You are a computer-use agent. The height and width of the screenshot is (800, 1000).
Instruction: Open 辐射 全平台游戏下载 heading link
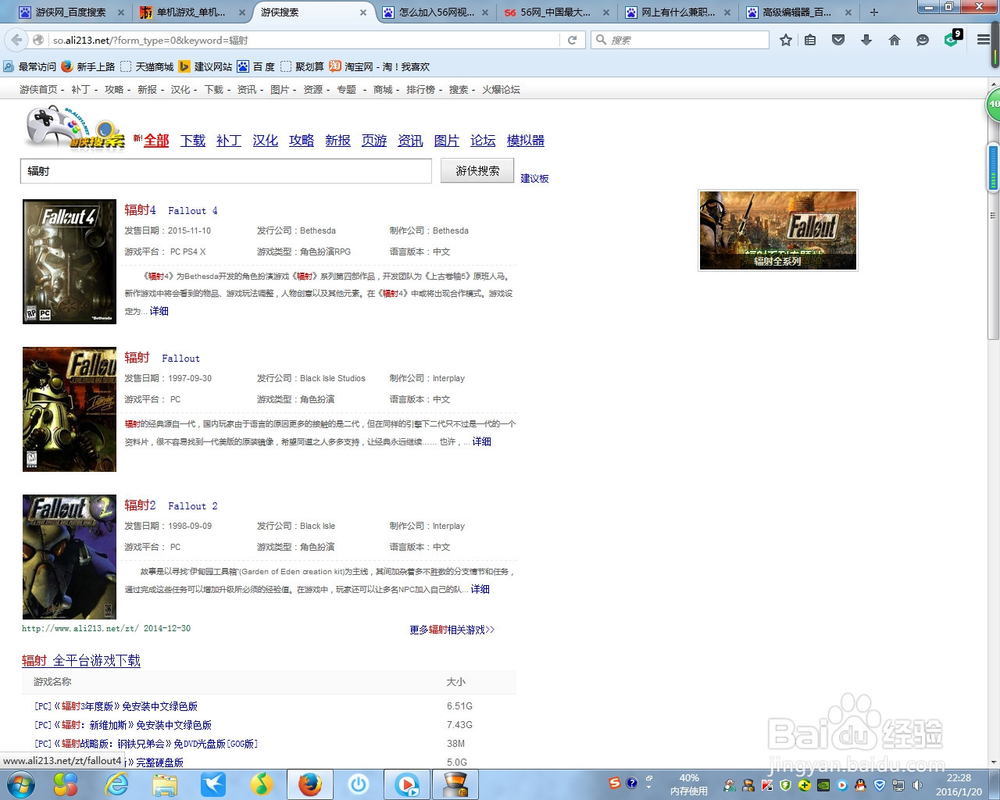coord(81,660)
